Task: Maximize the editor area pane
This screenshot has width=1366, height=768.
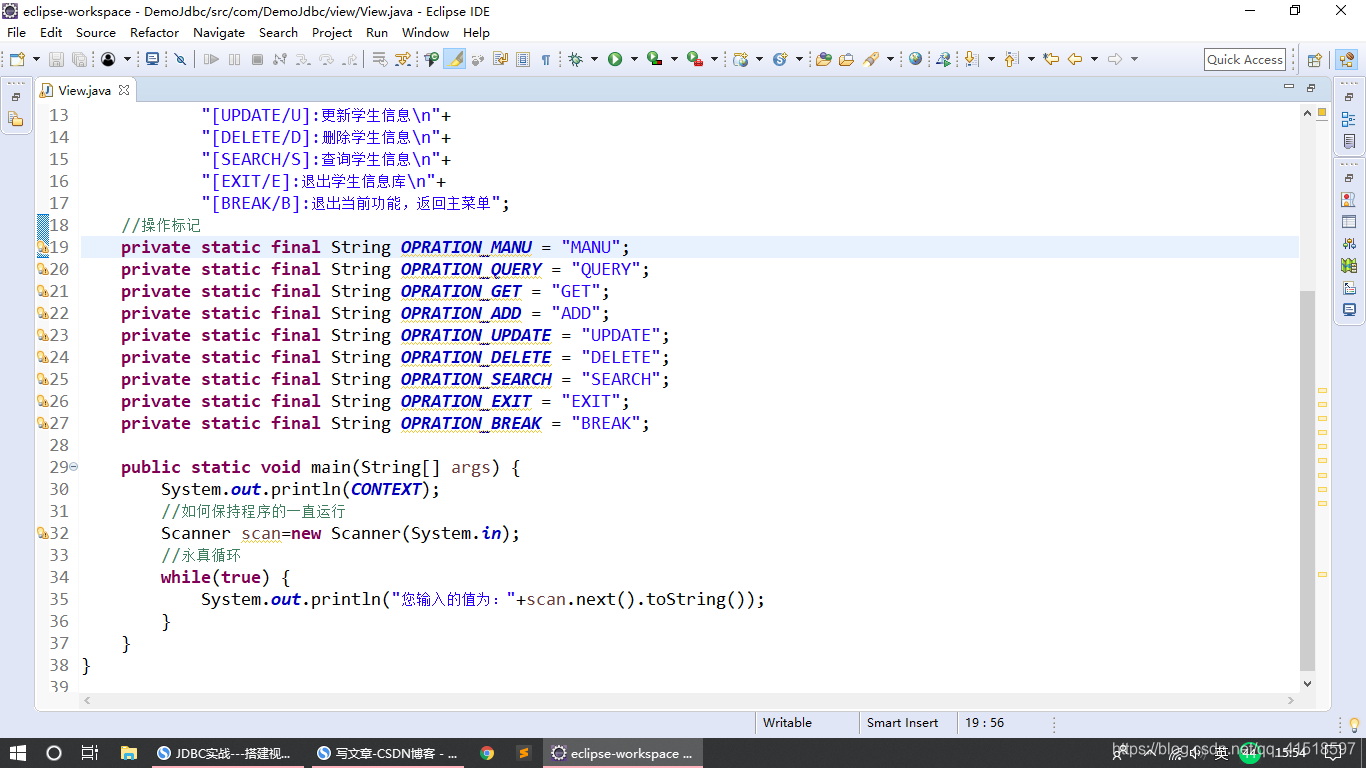Action: (1310, 88)
